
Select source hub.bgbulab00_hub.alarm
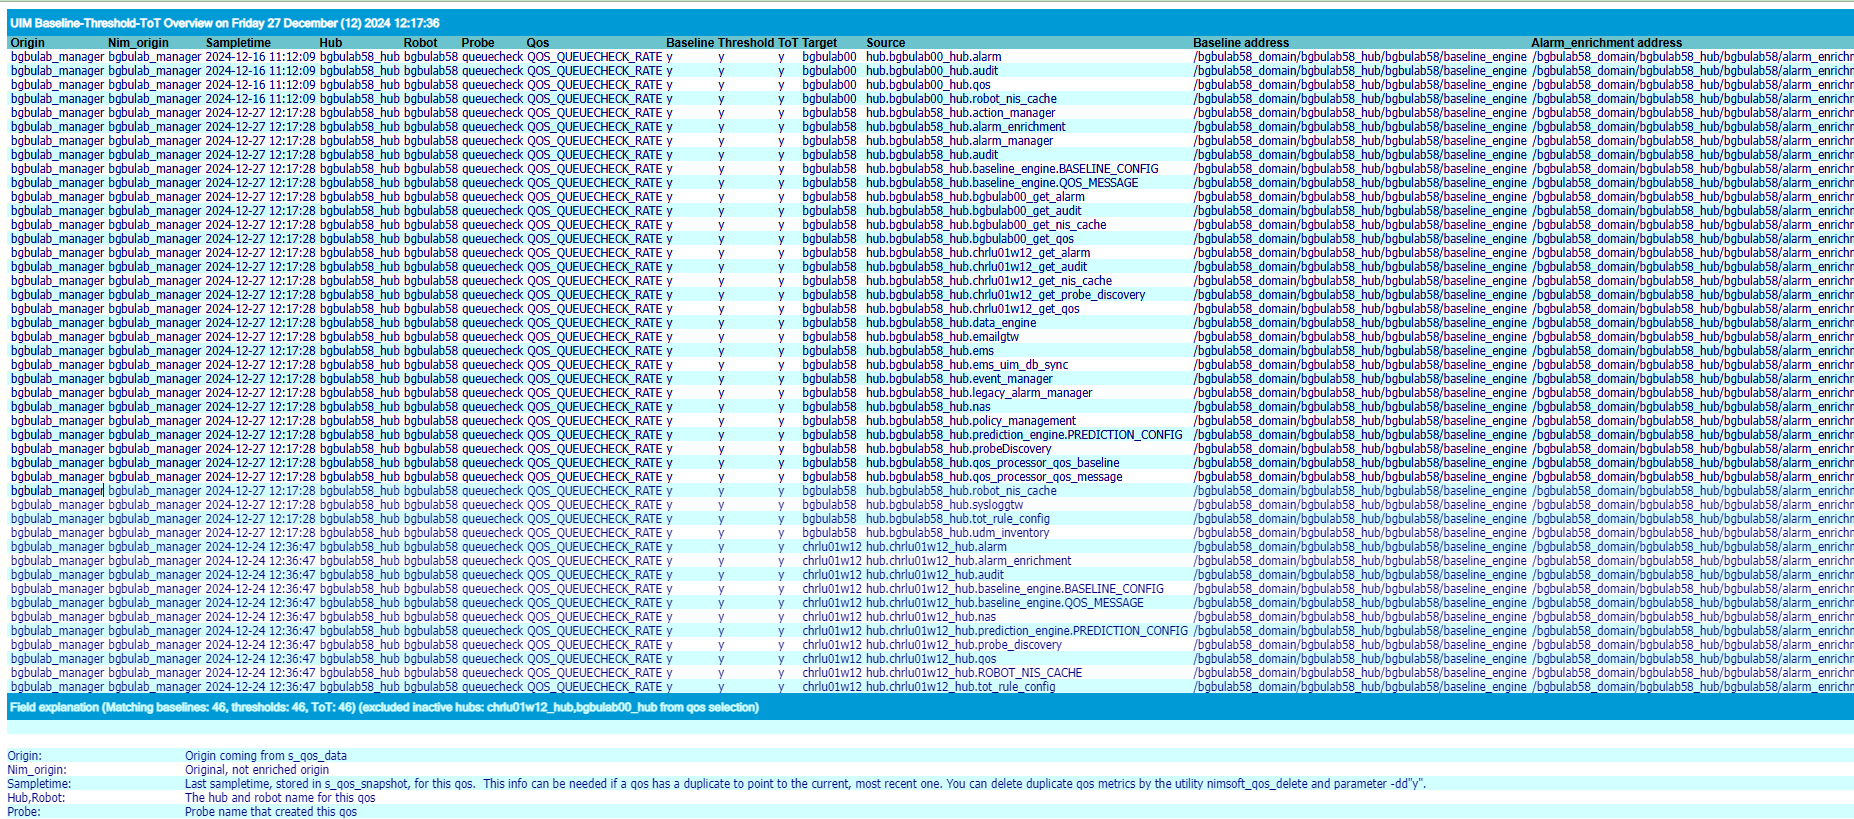point(934,57)
